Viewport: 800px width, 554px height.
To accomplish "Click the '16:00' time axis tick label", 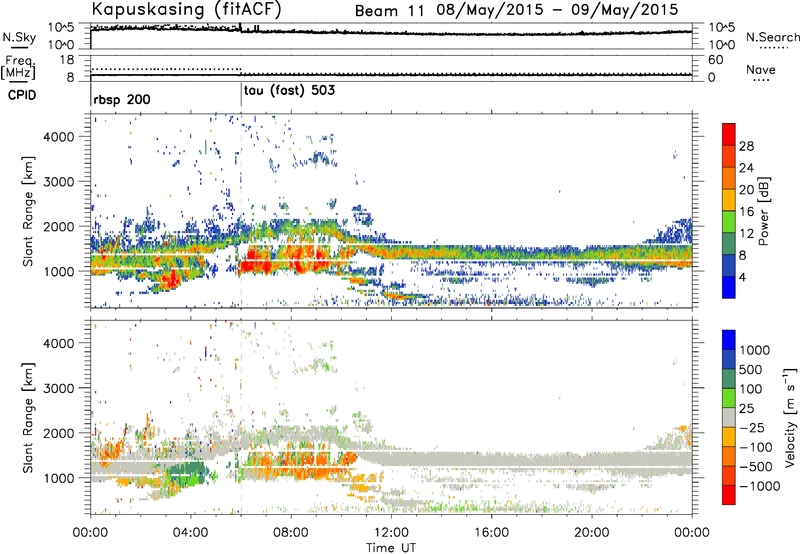I will [x=491, y=533].
